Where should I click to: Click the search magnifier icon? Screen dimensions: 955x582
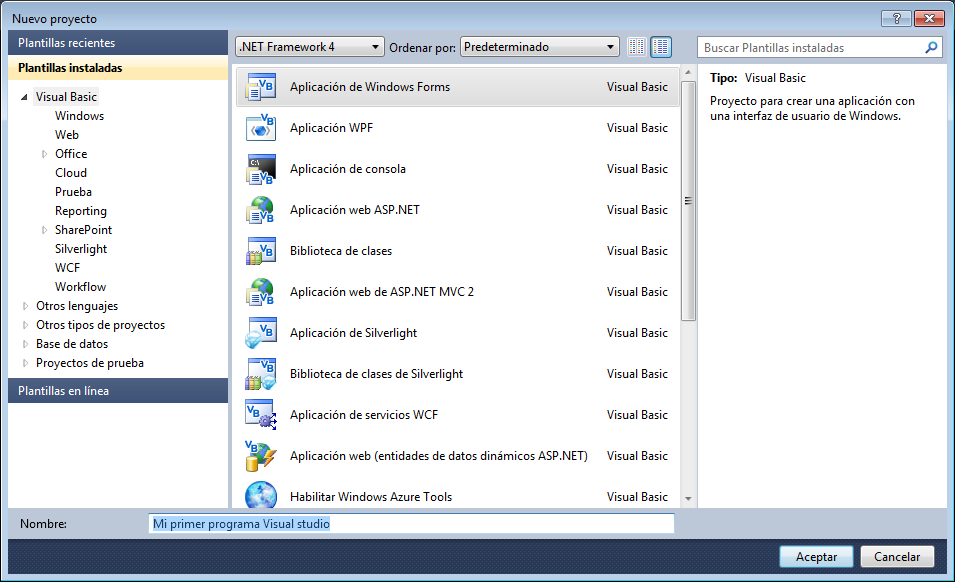pyautogui.click(x=931, y=46)
